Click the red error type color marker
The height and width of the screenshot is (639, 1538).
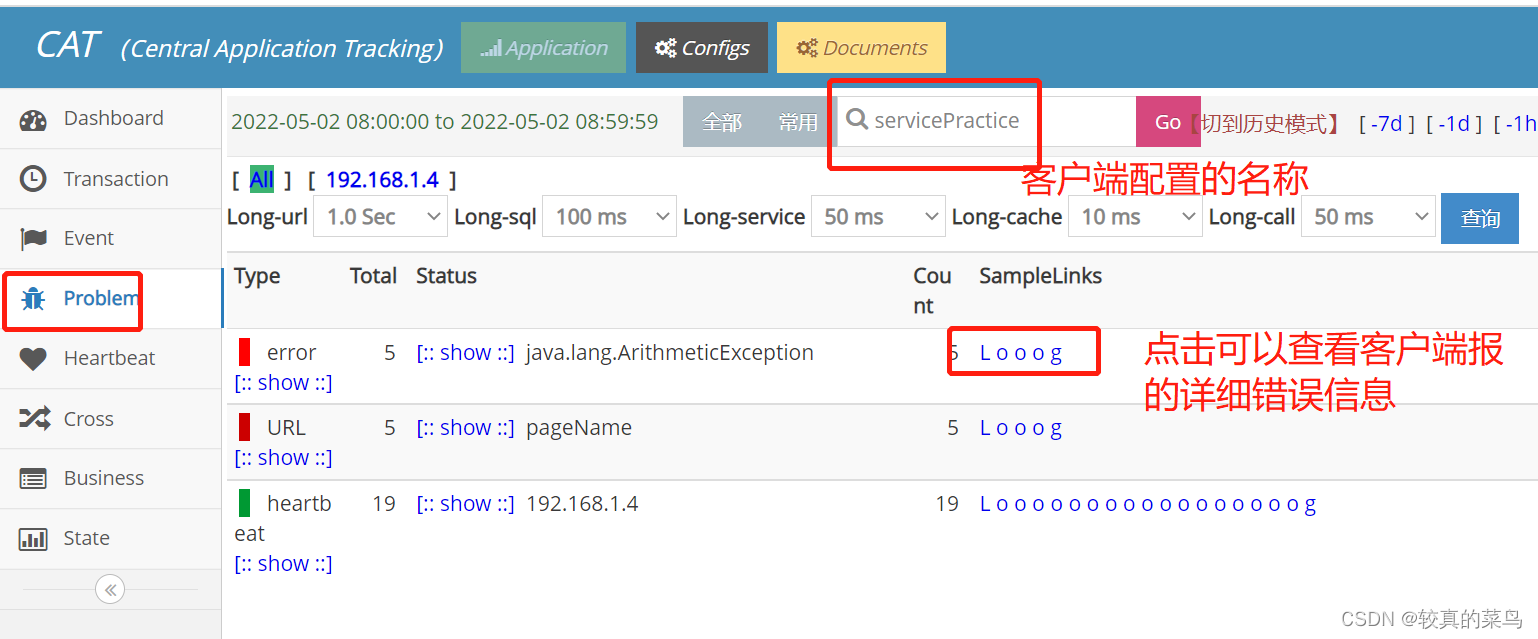pos(245,352)
